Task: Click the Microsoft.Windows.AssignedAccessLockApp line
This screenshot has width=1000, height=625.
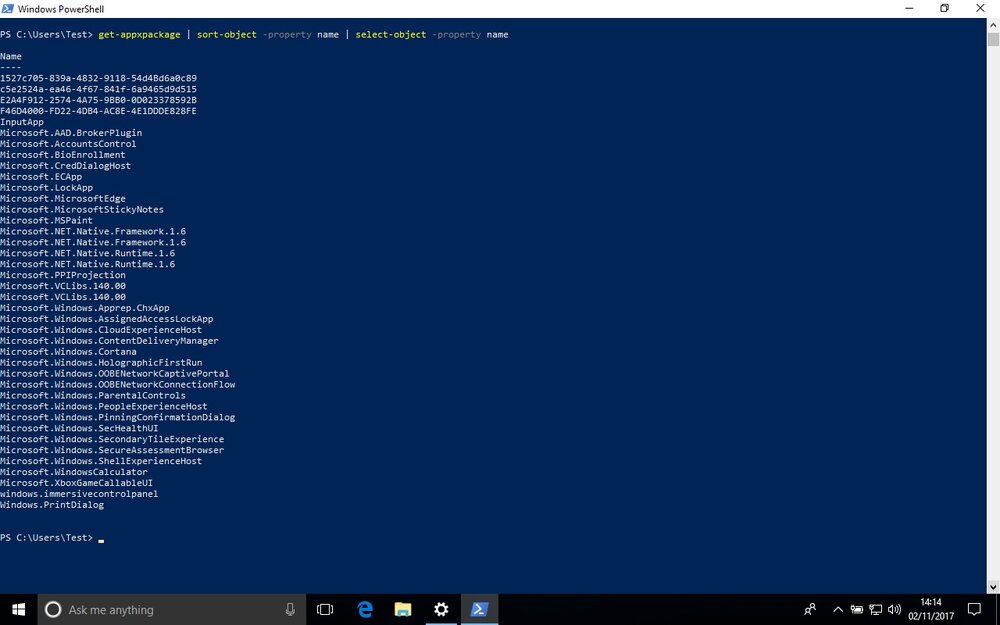Action: [x=107, y=319]
